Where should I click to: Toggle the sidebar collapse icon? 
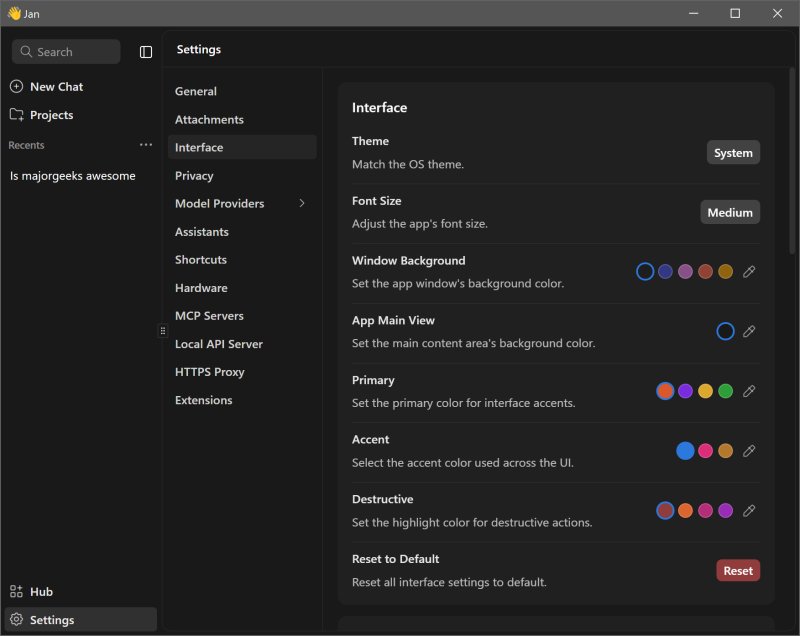click(x=146, y=52)
